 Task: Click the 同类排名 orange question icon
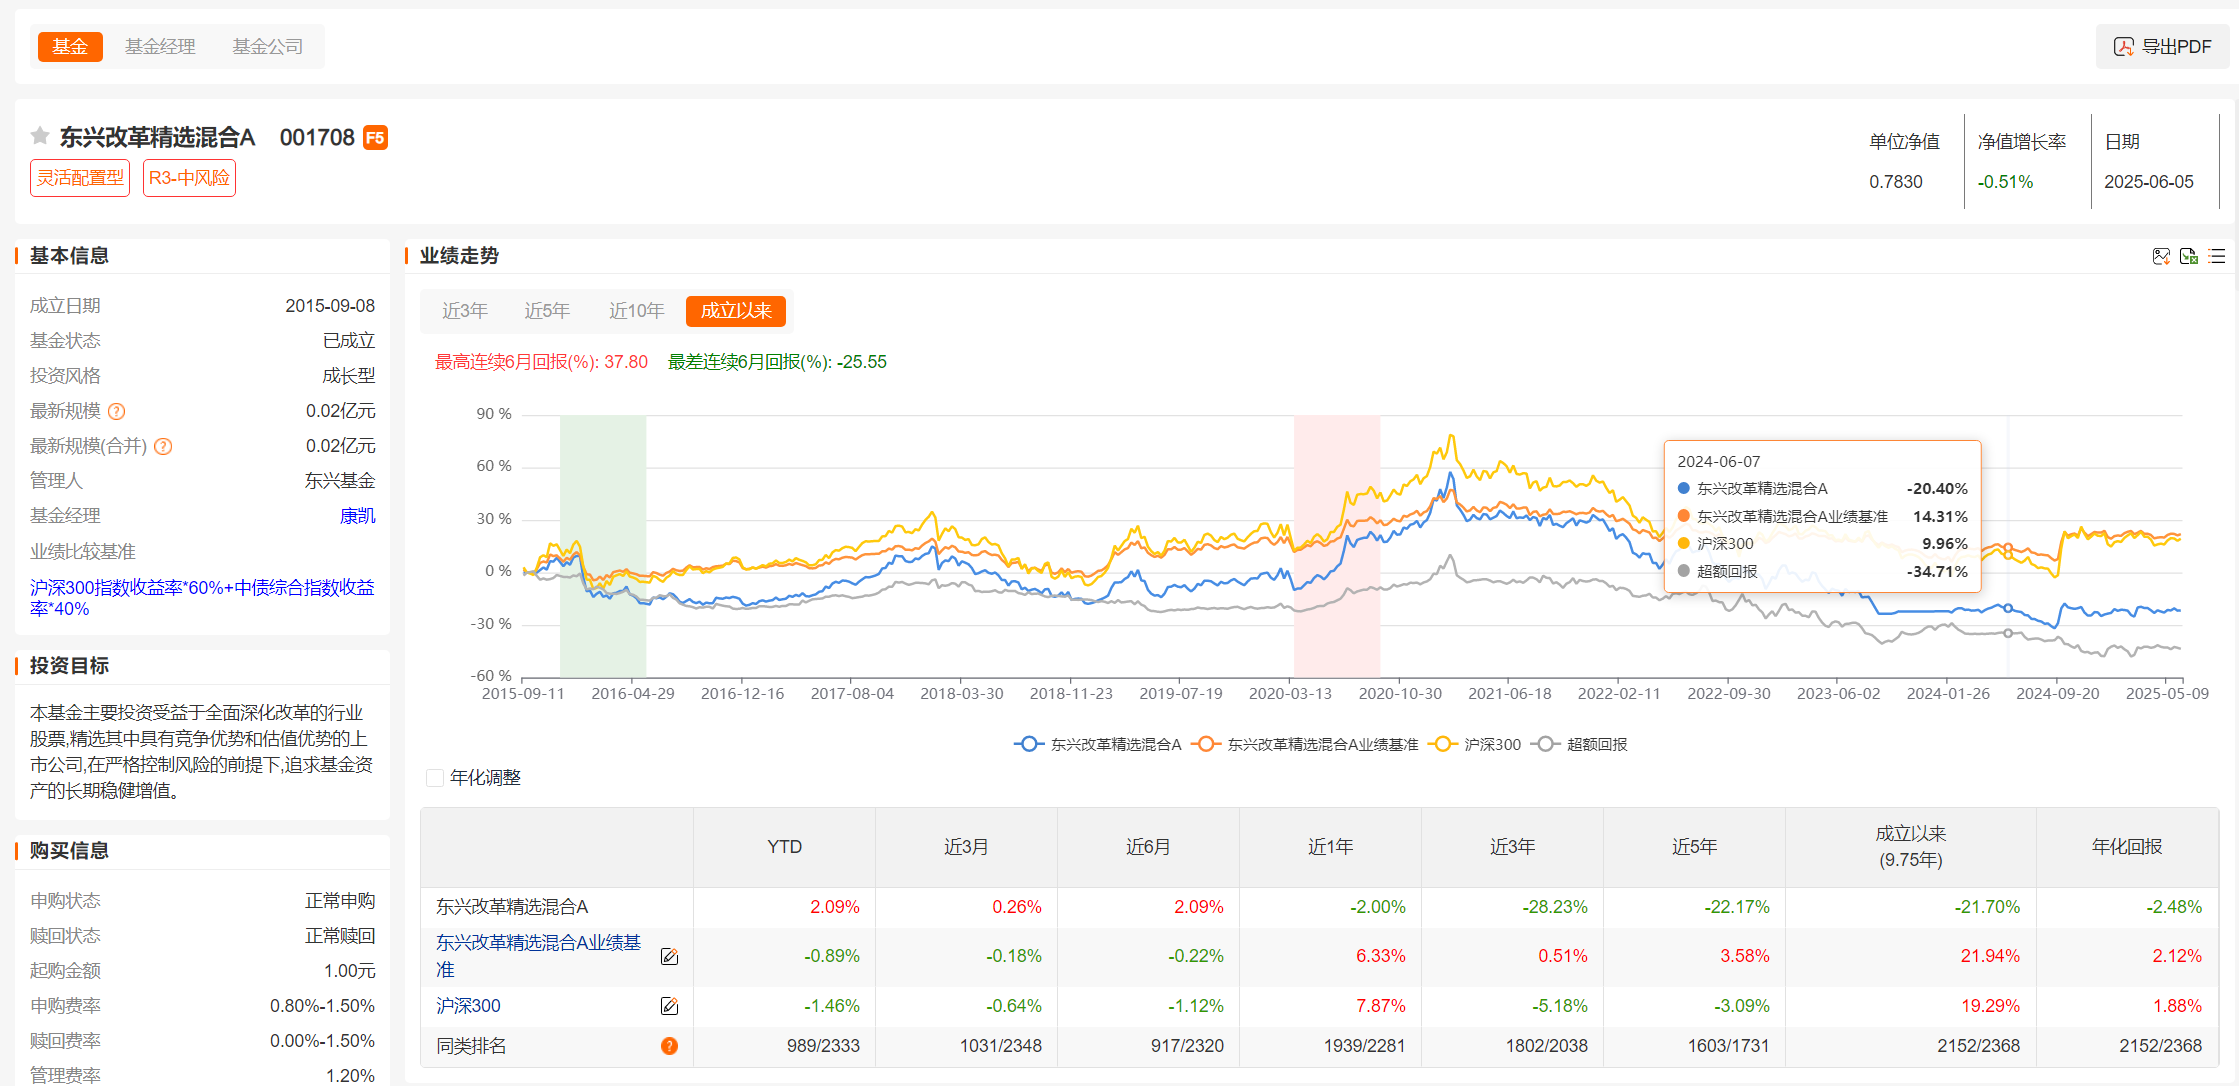669,1046
